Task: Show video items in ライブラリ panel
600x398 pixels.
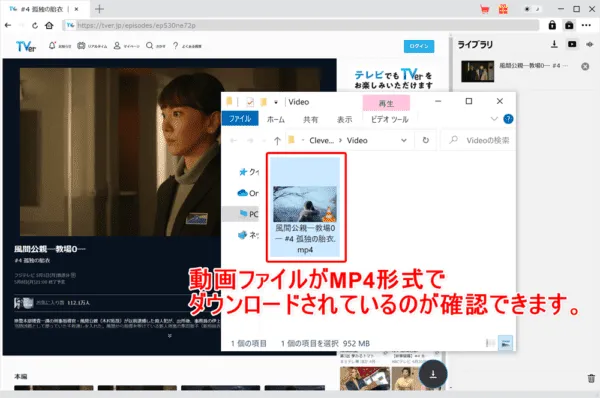Action: [x=572, y=44]
